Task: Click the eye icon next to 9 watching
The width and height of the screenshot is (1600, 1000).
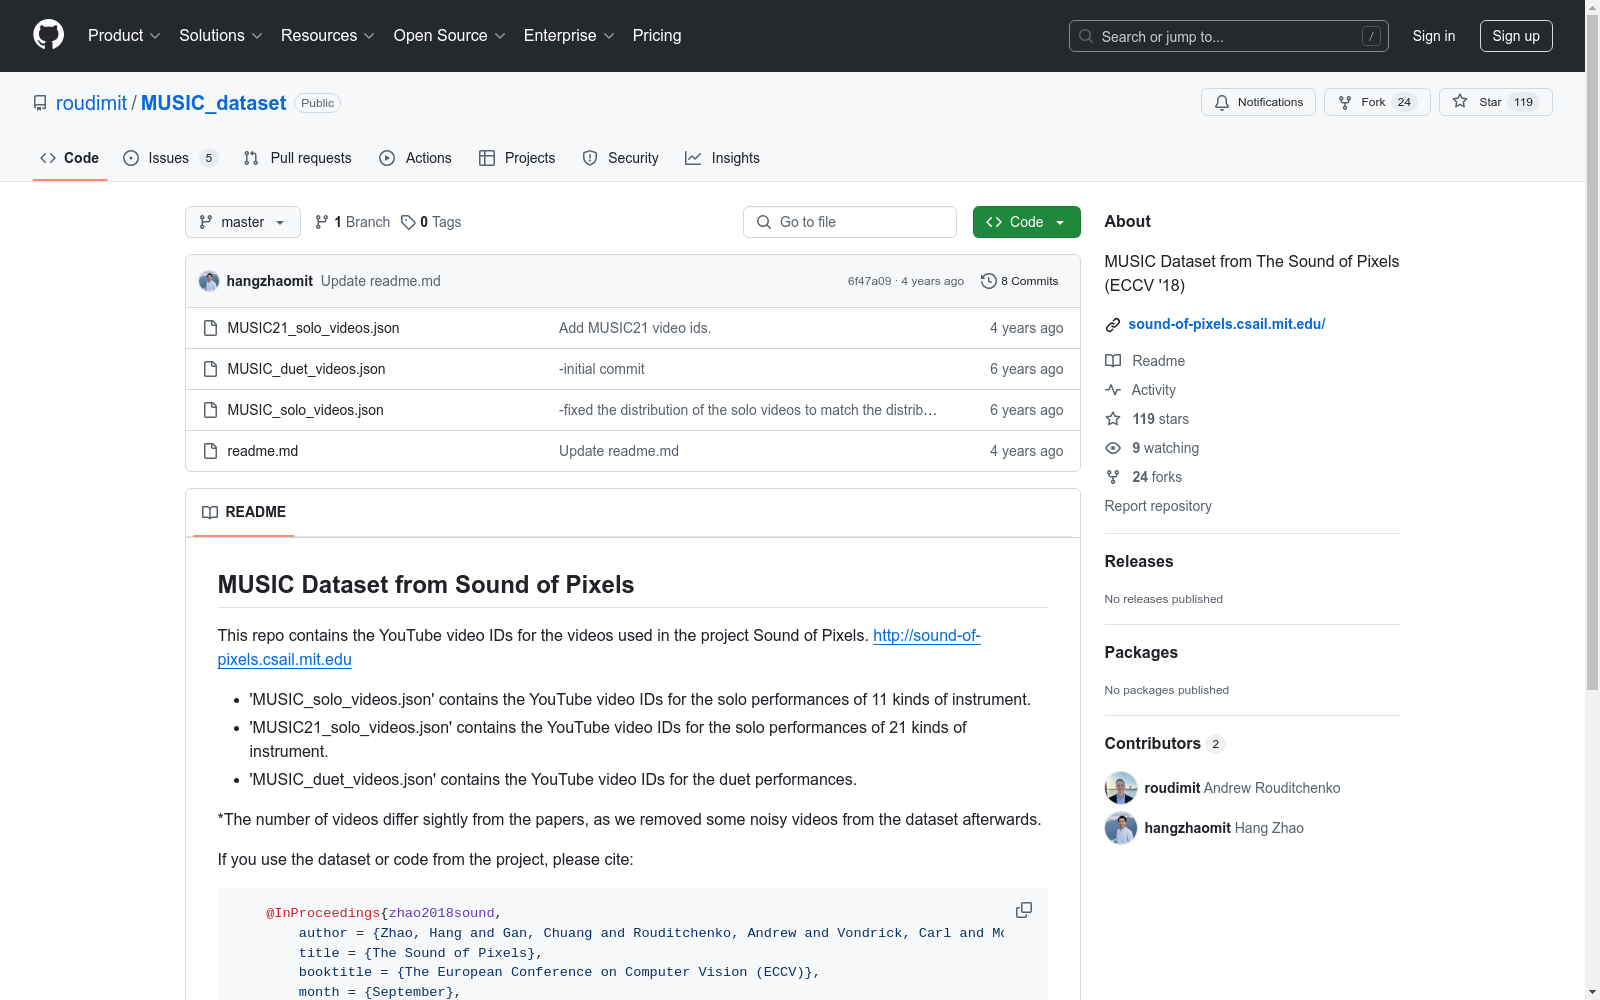Action: (1113, 448)
